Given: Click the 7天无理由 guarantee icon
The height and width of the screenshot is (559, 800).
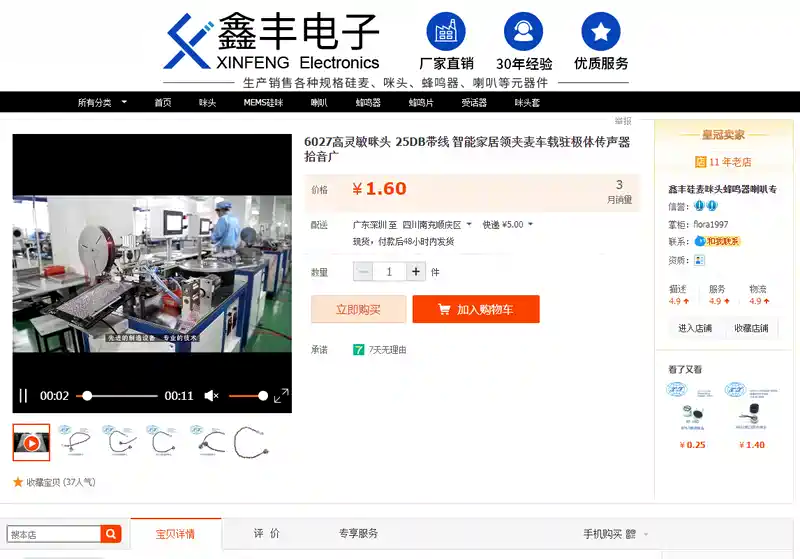Looking at the screenshot, I should pos(359,350).
